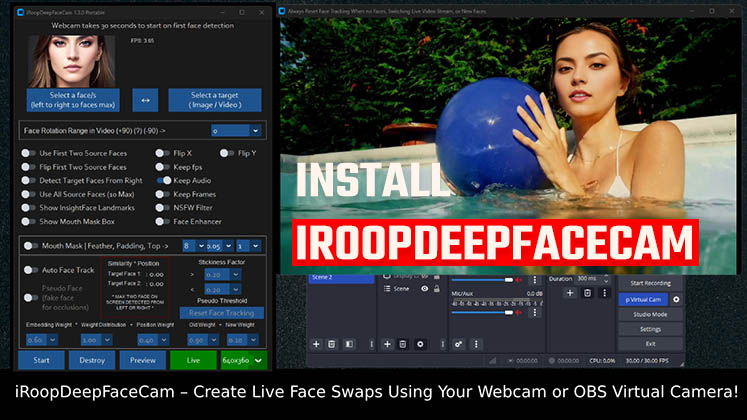Screen dimensions: 747x420
Task: Select Scene 2 in Scenes list
Action: [x=341, y=278]
